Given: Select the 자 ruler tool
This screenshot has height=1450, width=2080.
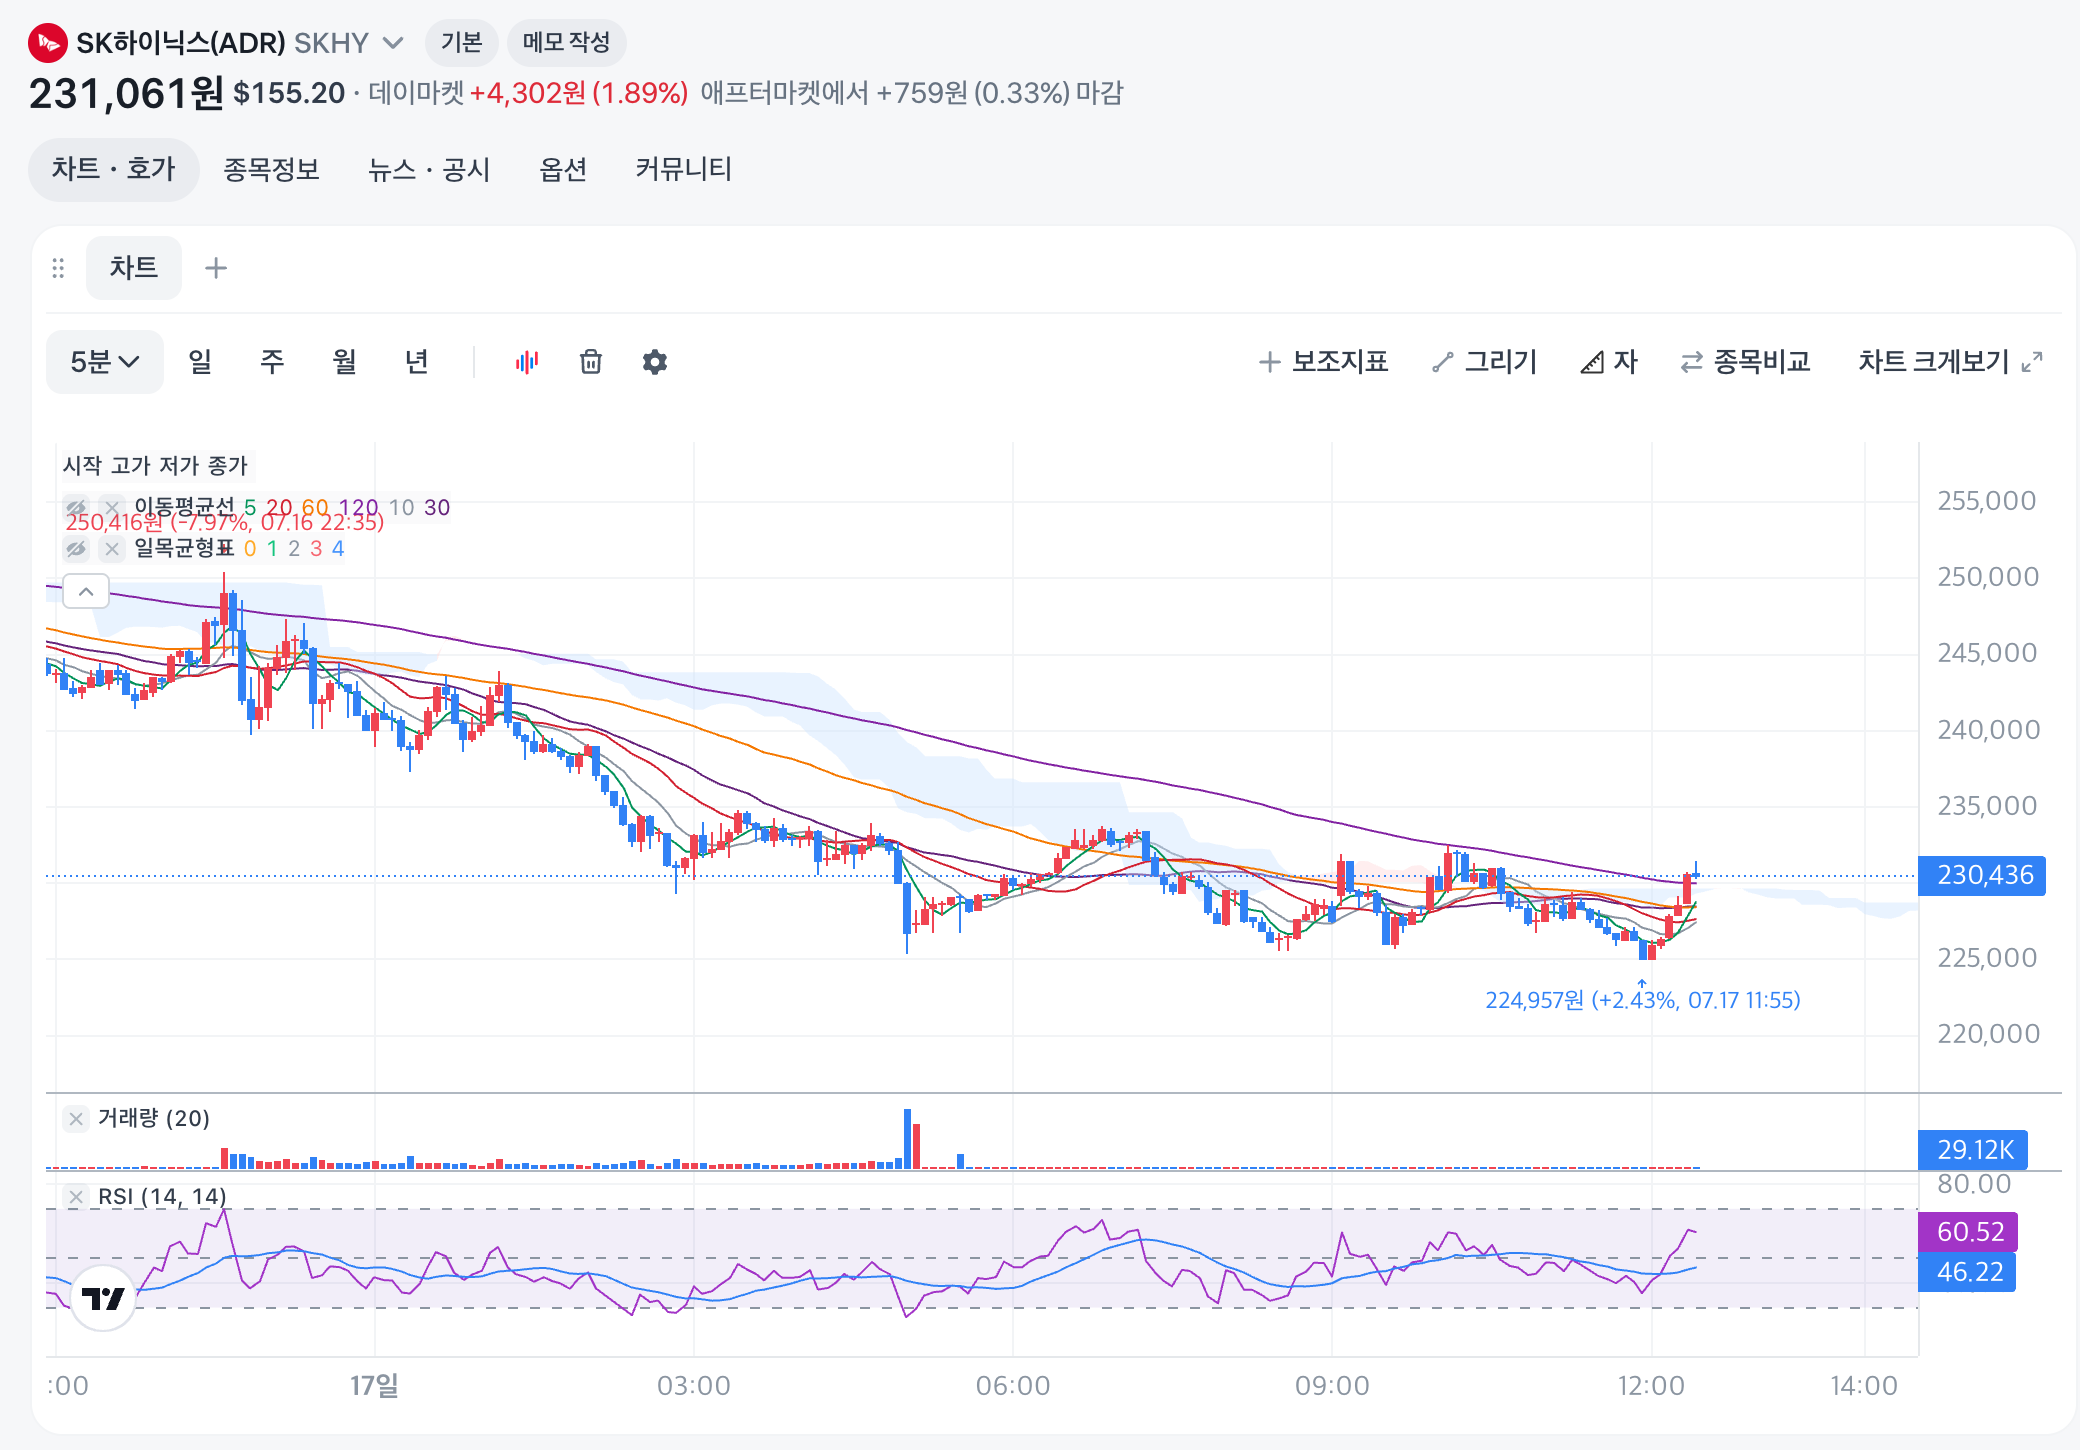Looking at the screenshot, I should coord(1609,362).
